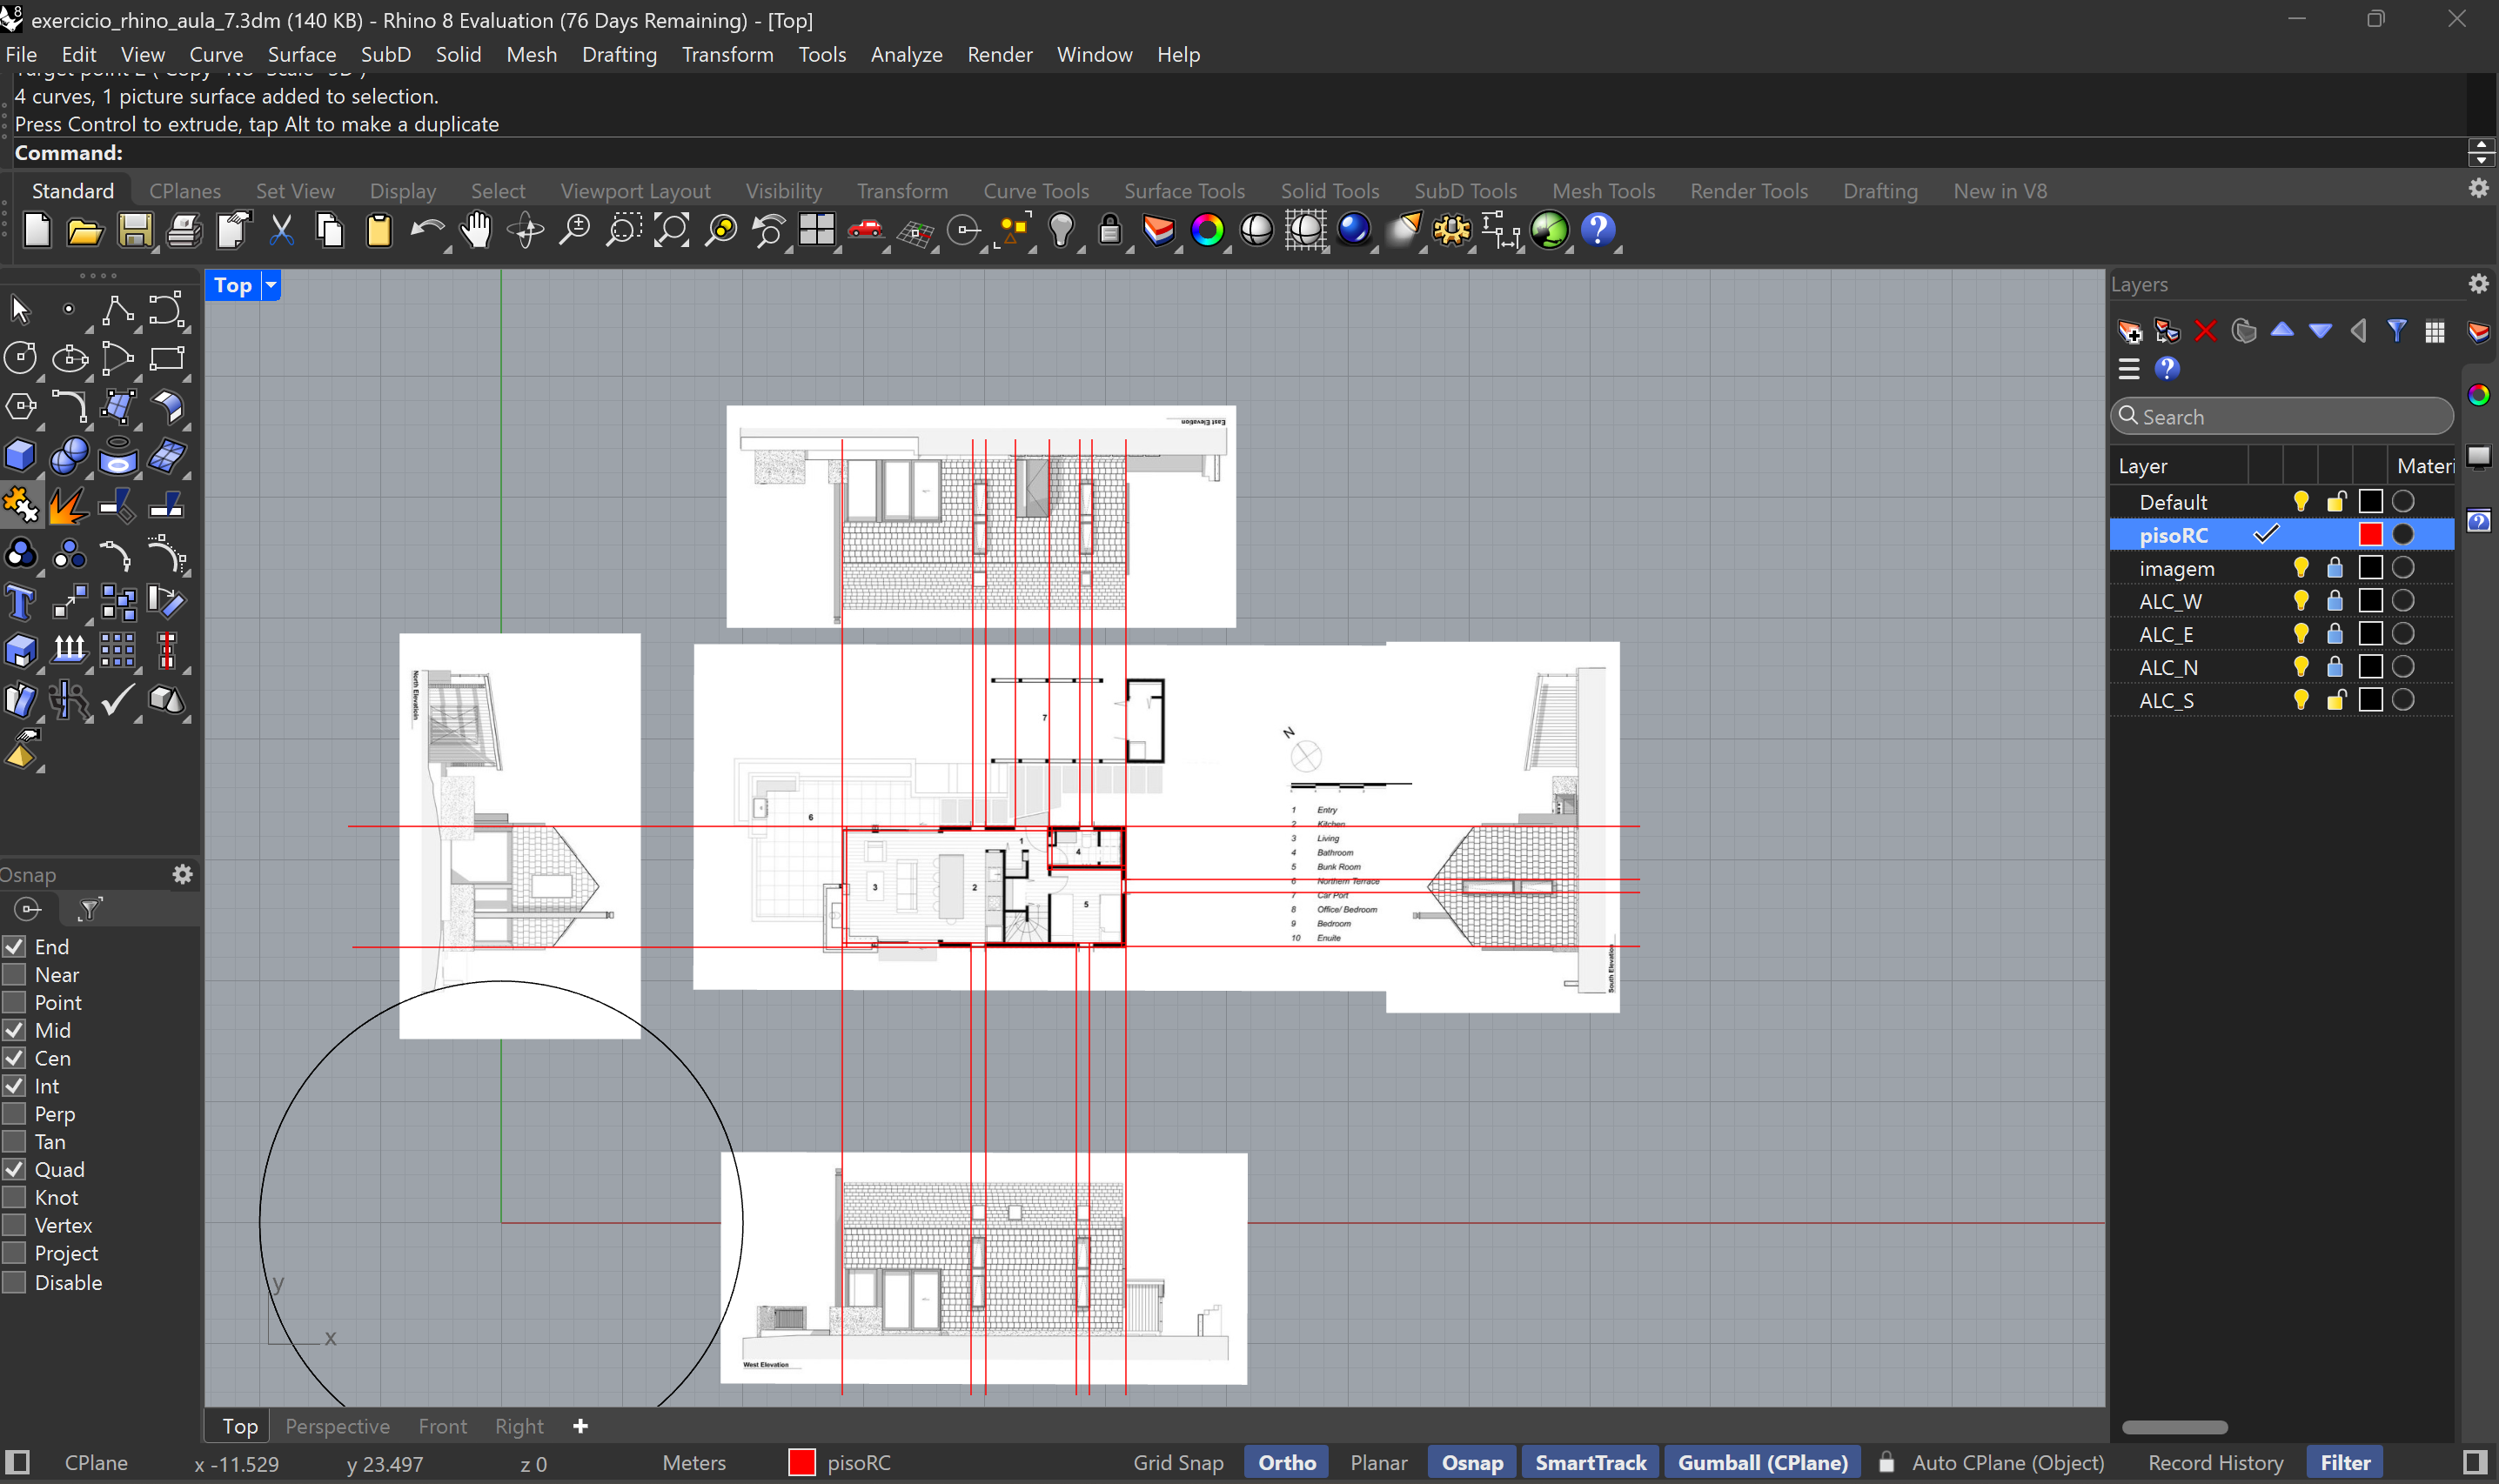The height and width of the screenshot is (1484, 2499).
Task: Disable the End object snap
Action: [14, 946]
